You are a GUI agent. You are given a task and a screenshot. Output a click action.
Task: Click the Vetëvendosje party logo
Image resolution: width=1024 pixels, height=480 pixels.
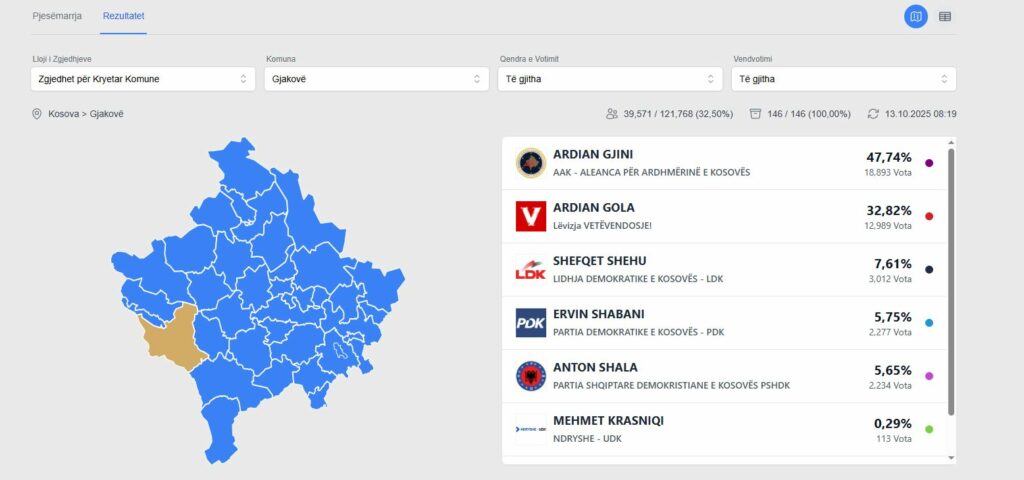[x=530, y=216]
